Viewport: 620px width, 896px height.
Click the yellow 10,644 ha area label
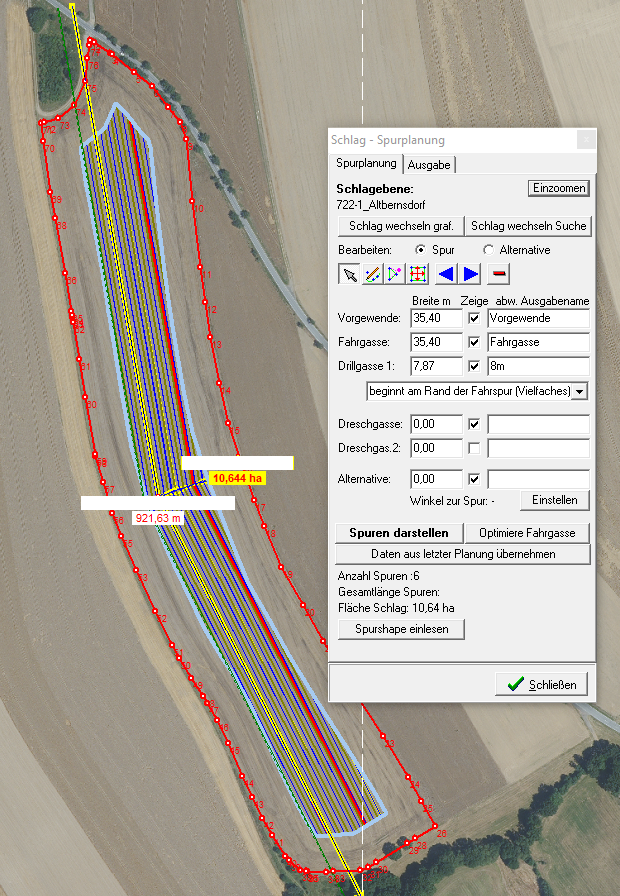click(x=238, y=478)
